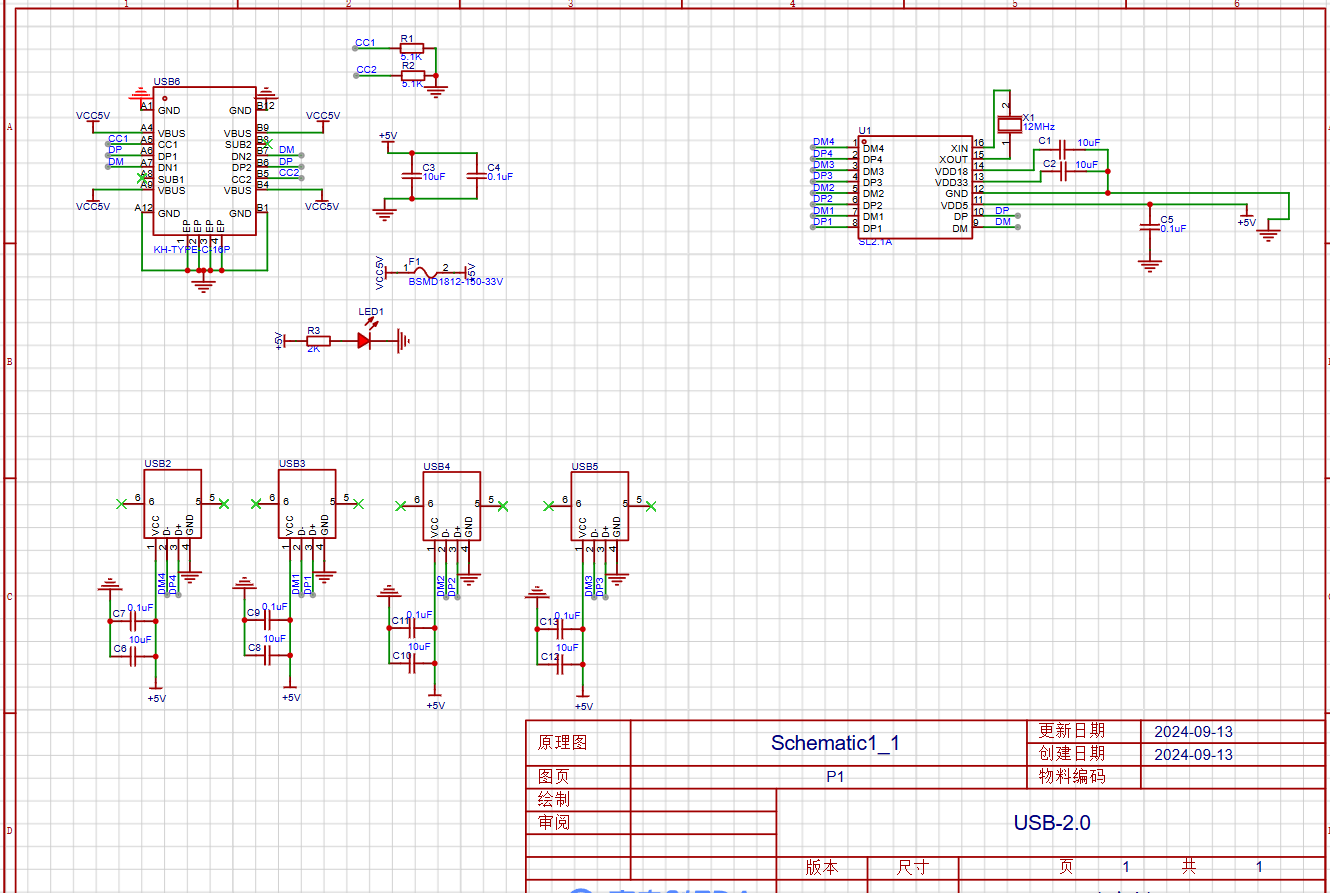The width and height of the screenshot is (1330, 893).
Task: Select the R1 5.1K resistor
Action: (x=410, y=47)
